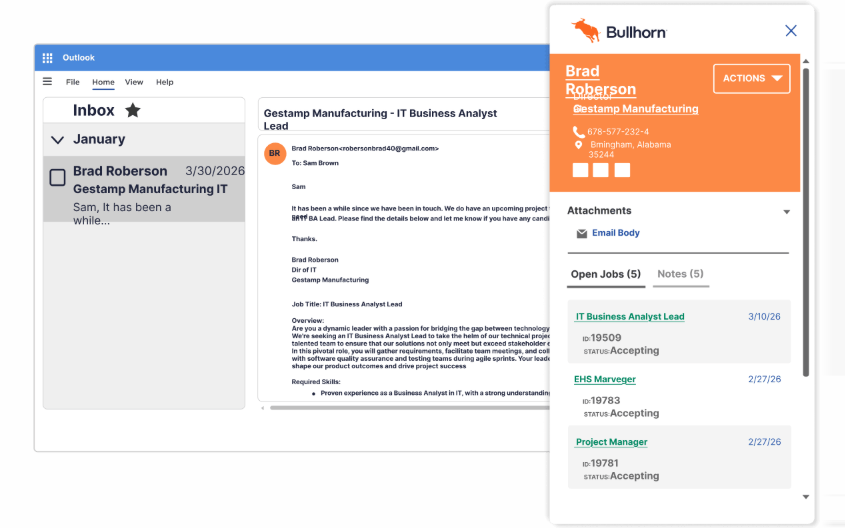The image size is (845, 528).
Task: Open the Gestamp Manufacturing company link
Action: (636, 109)
